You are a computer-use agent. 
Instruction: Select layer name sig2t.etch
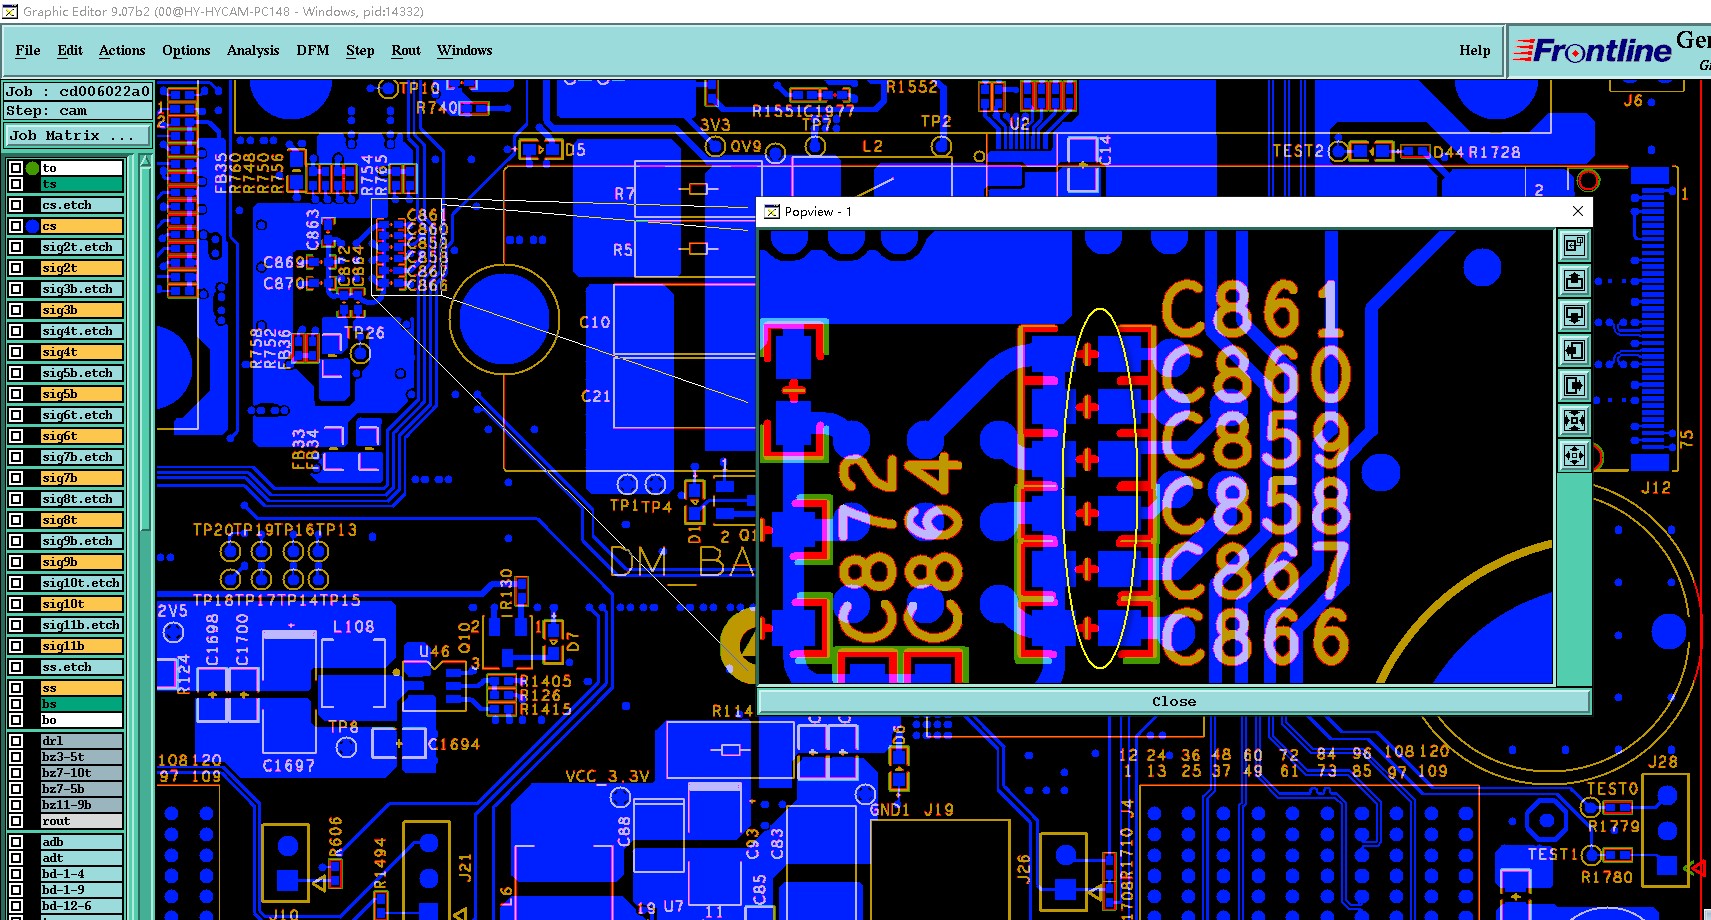(81, 247)
